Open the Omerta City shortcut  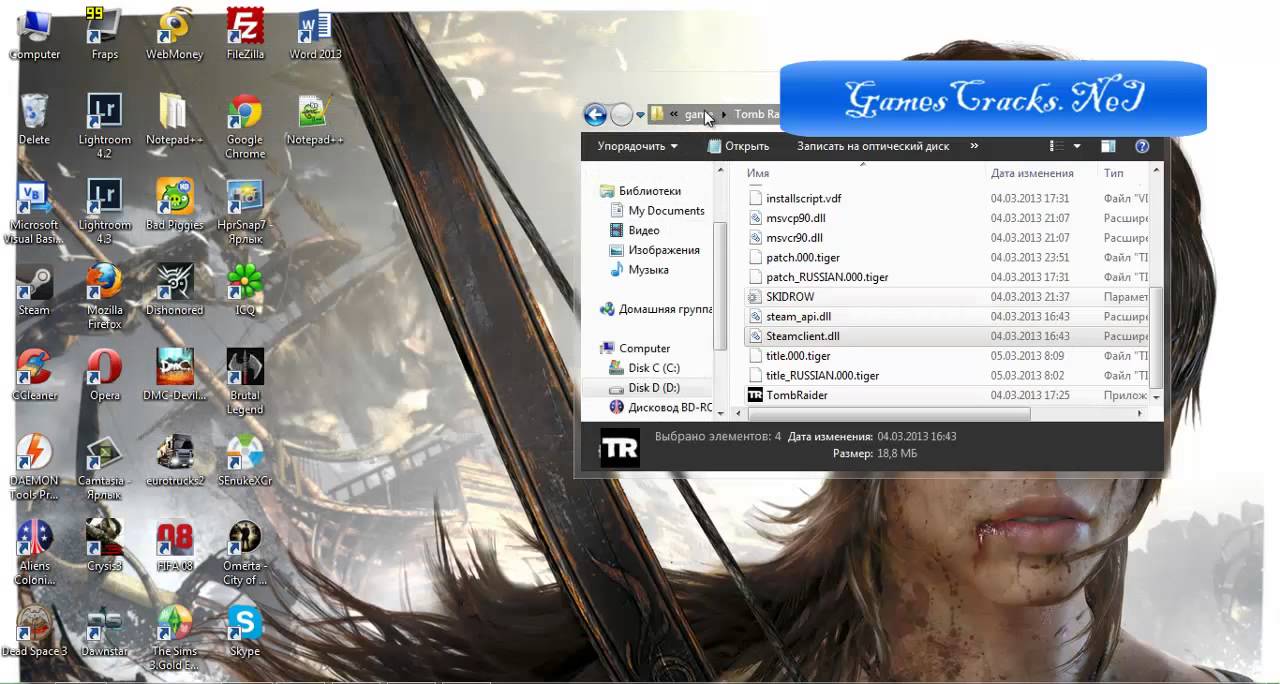tap(245, 553)
